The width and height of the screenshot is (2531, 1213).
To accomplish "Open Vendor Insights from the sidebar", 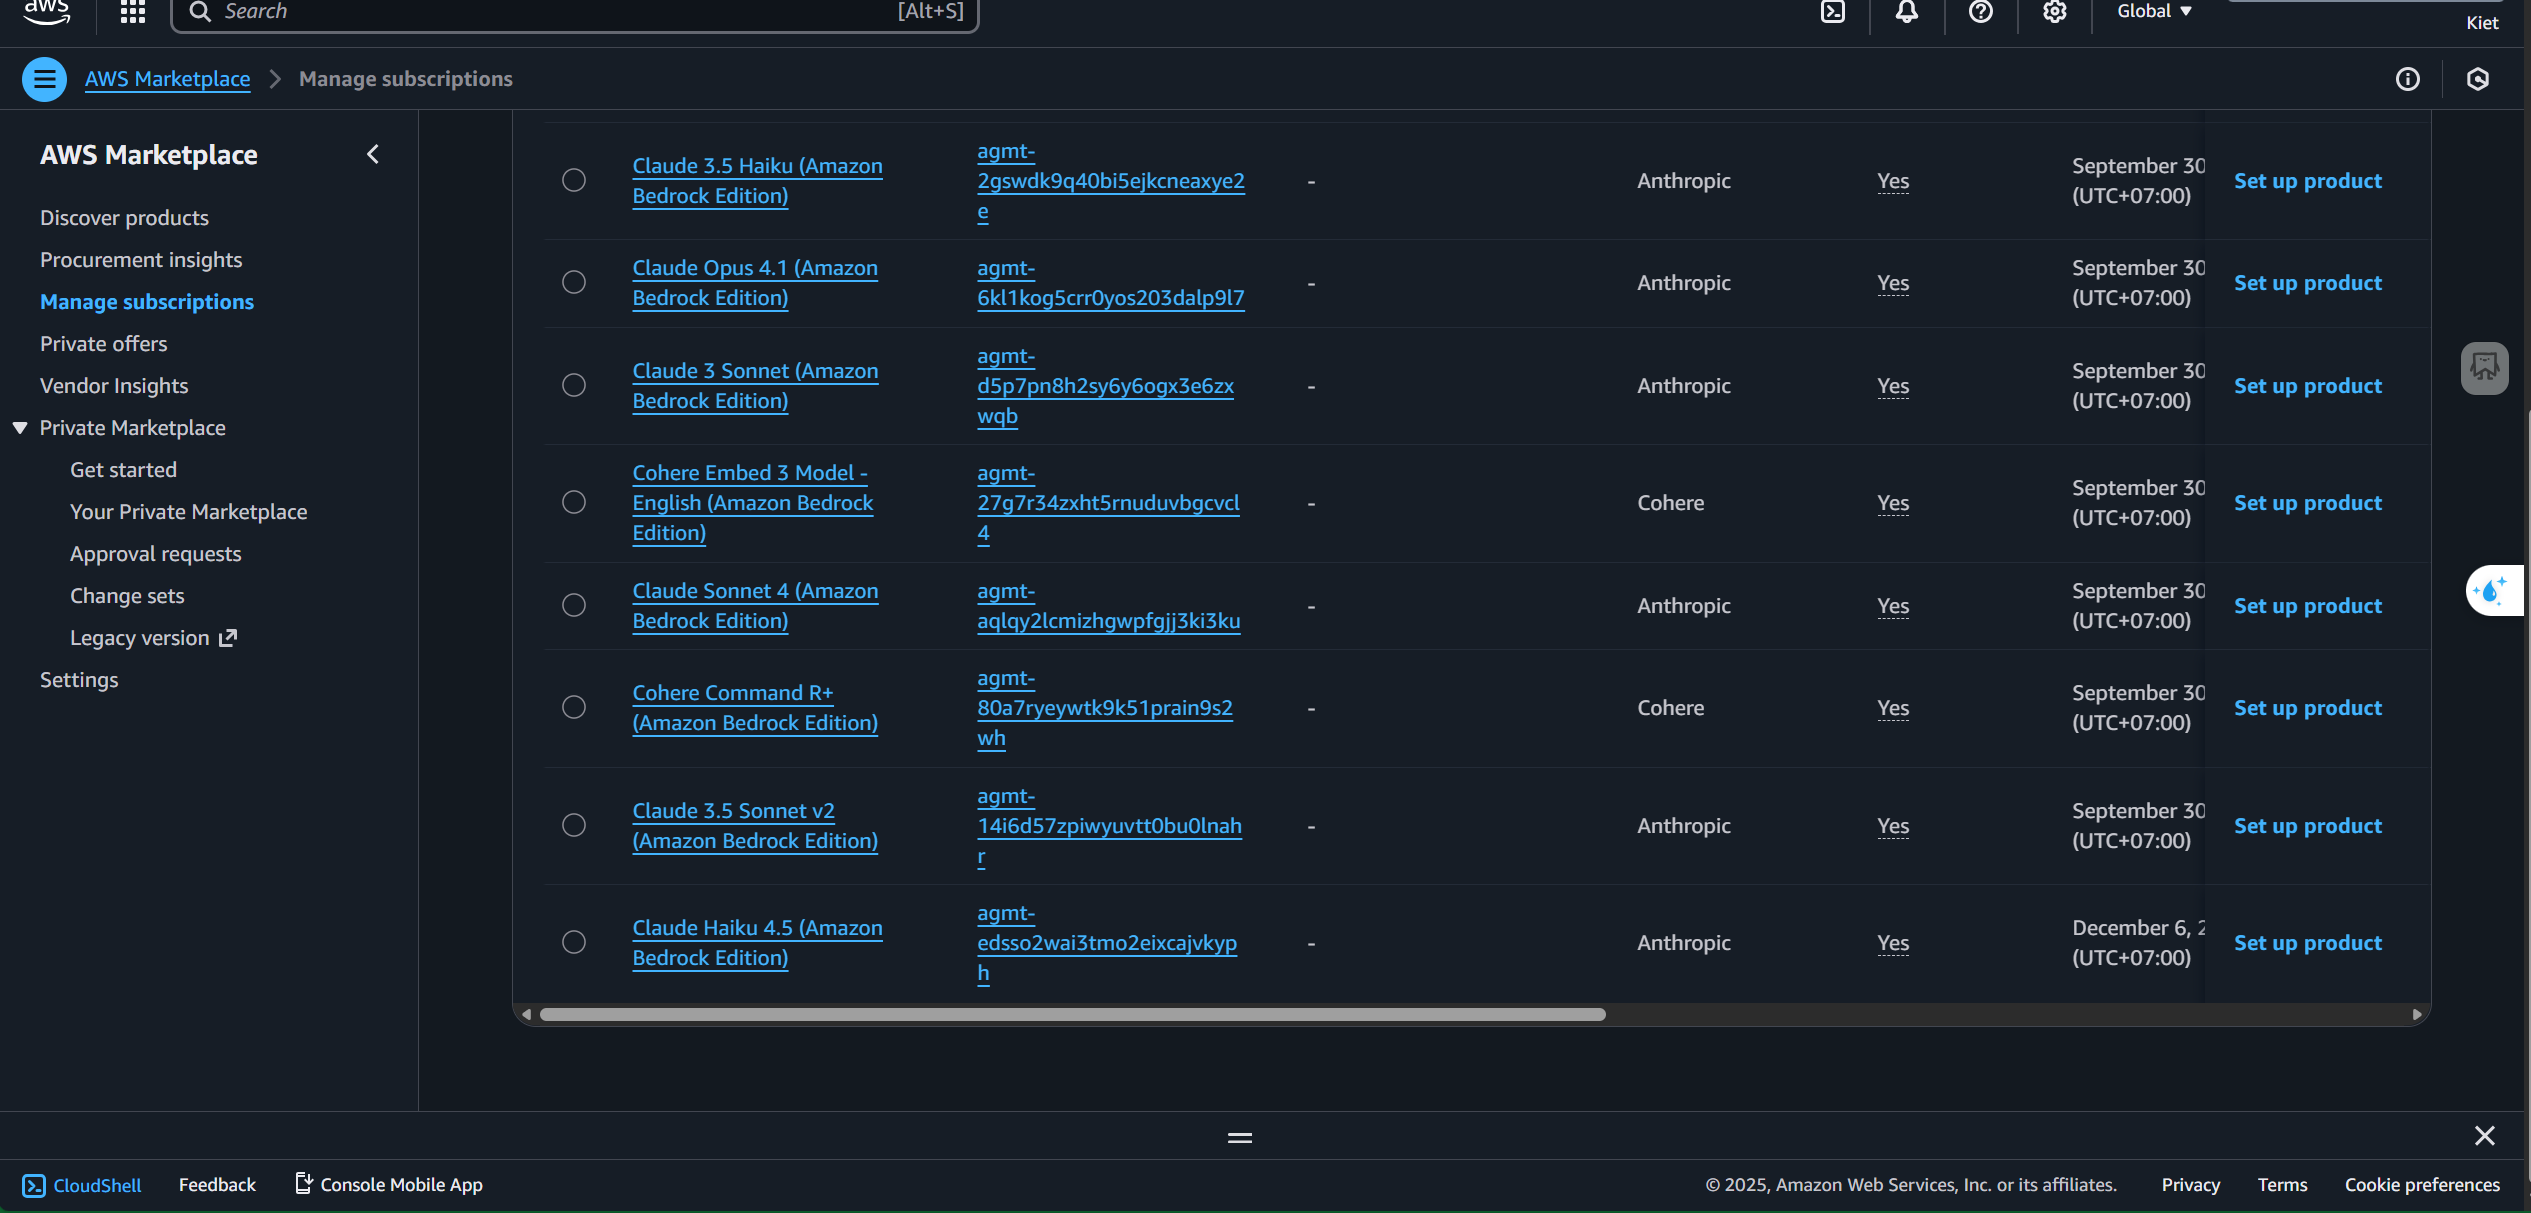I will [114, 386].
